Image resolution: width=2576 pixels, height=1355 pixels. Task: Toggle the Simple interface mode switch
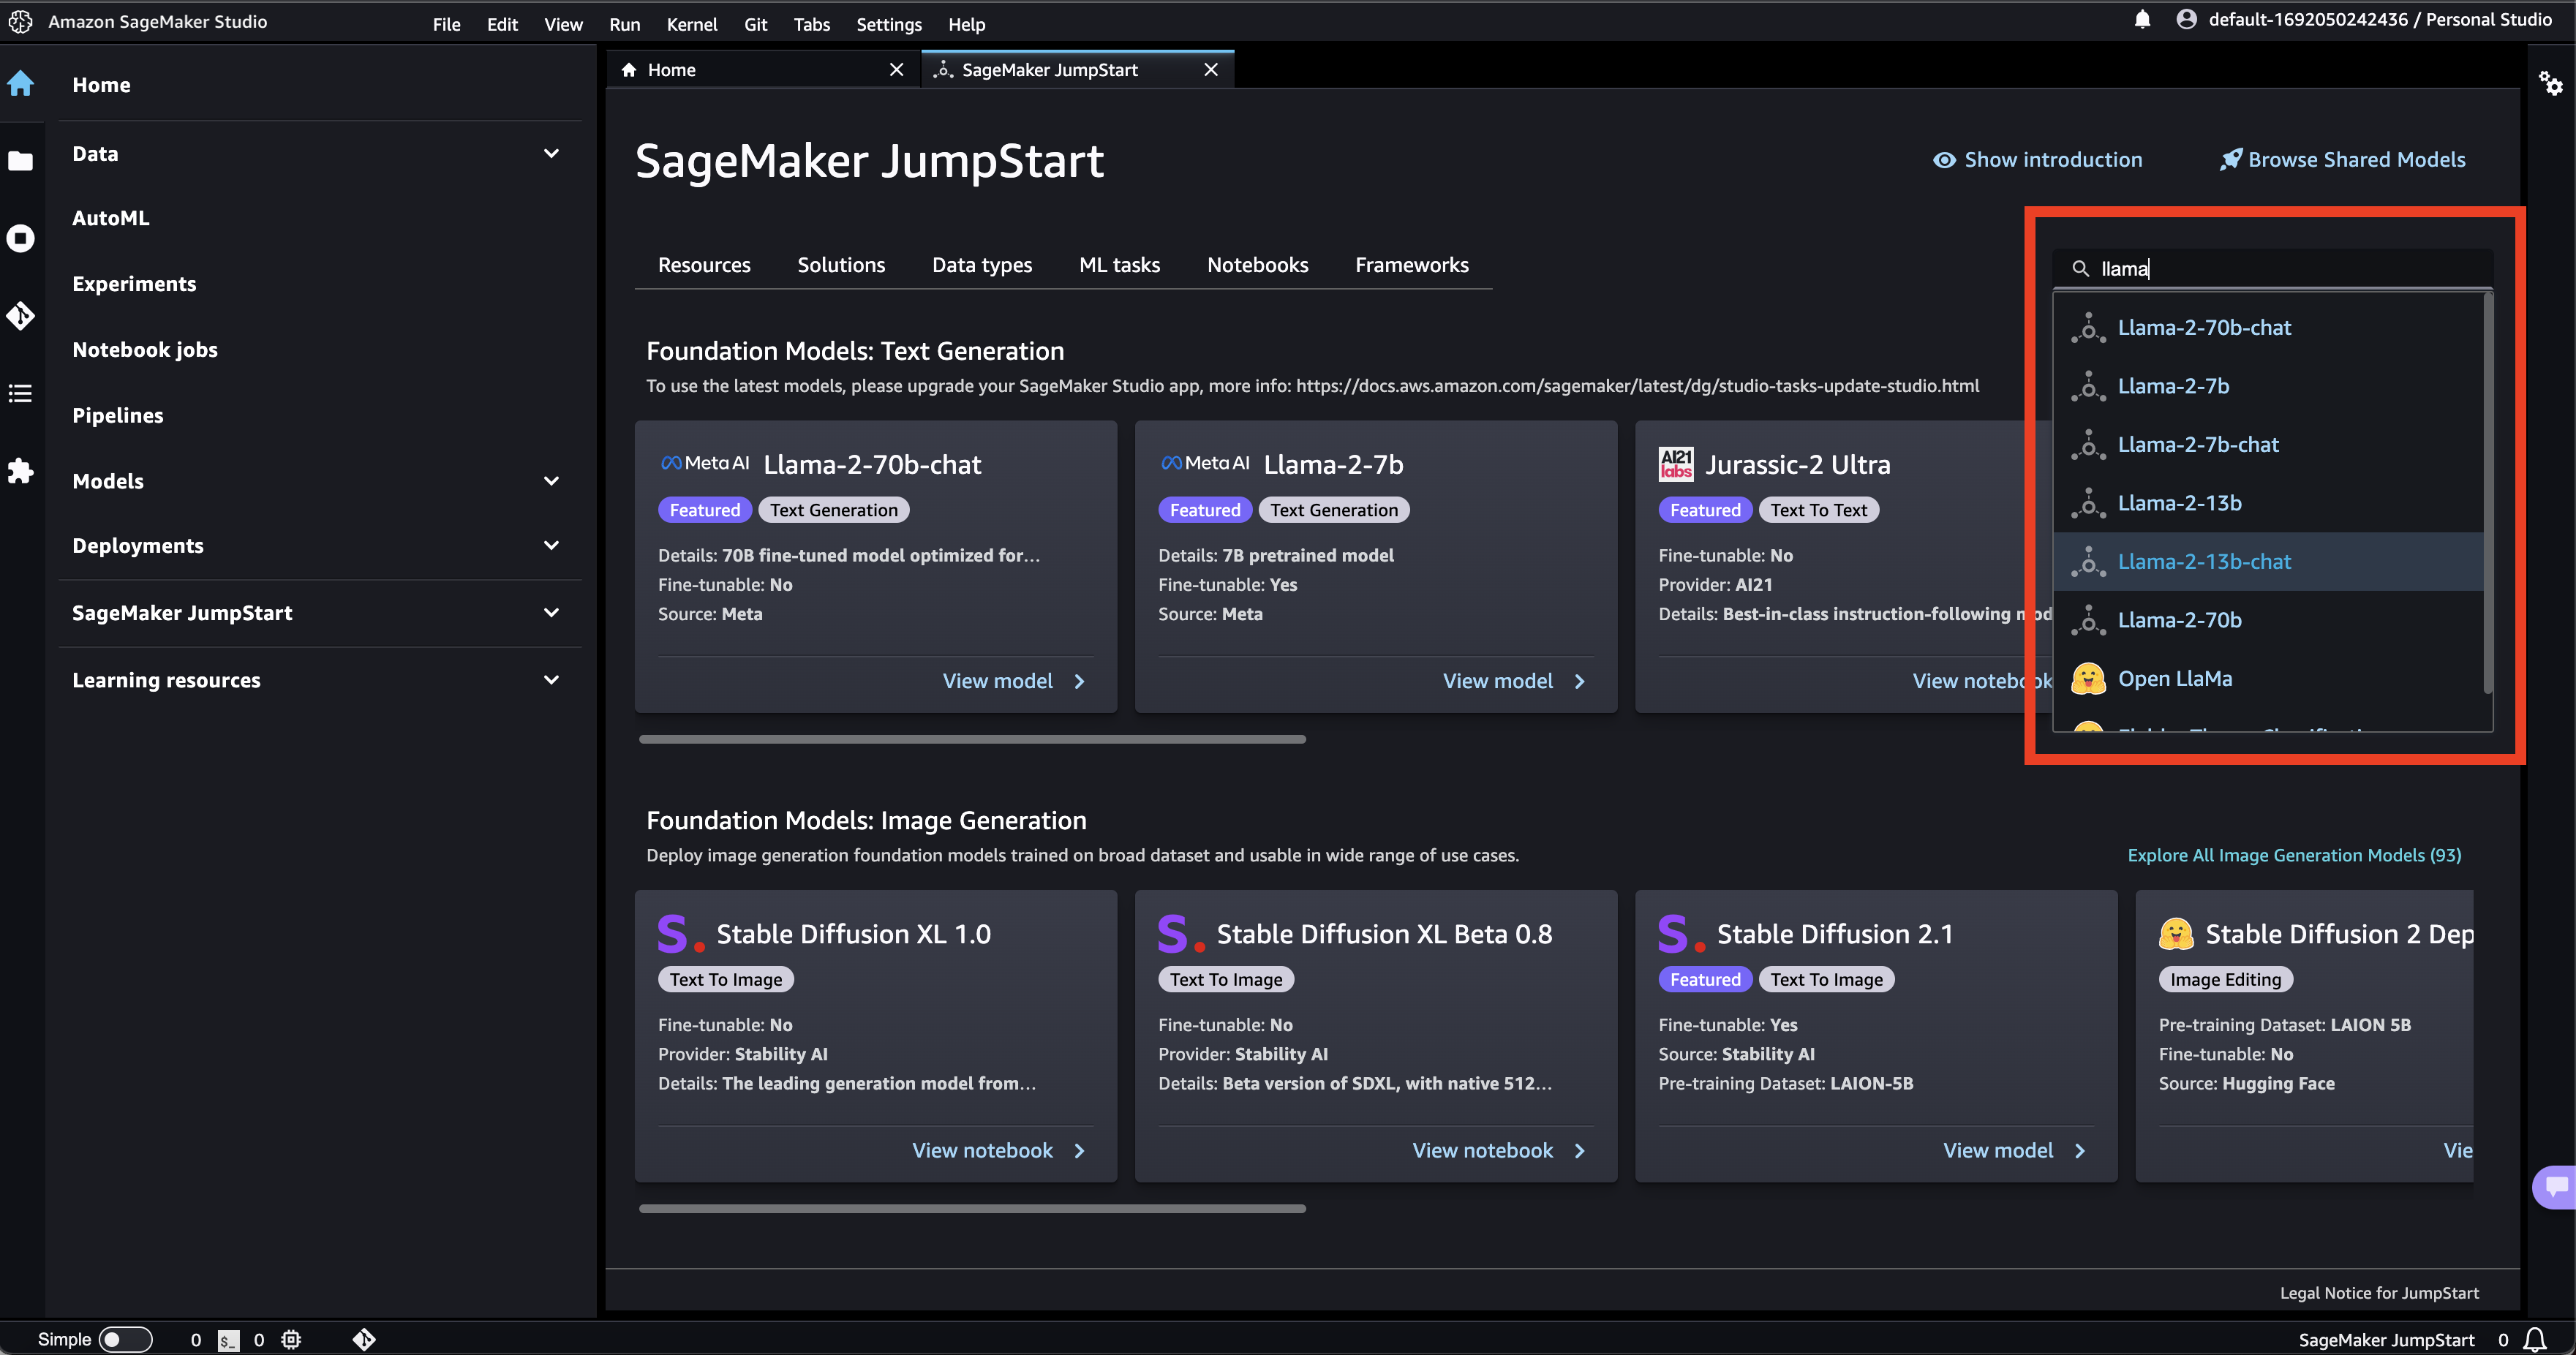125,1339
